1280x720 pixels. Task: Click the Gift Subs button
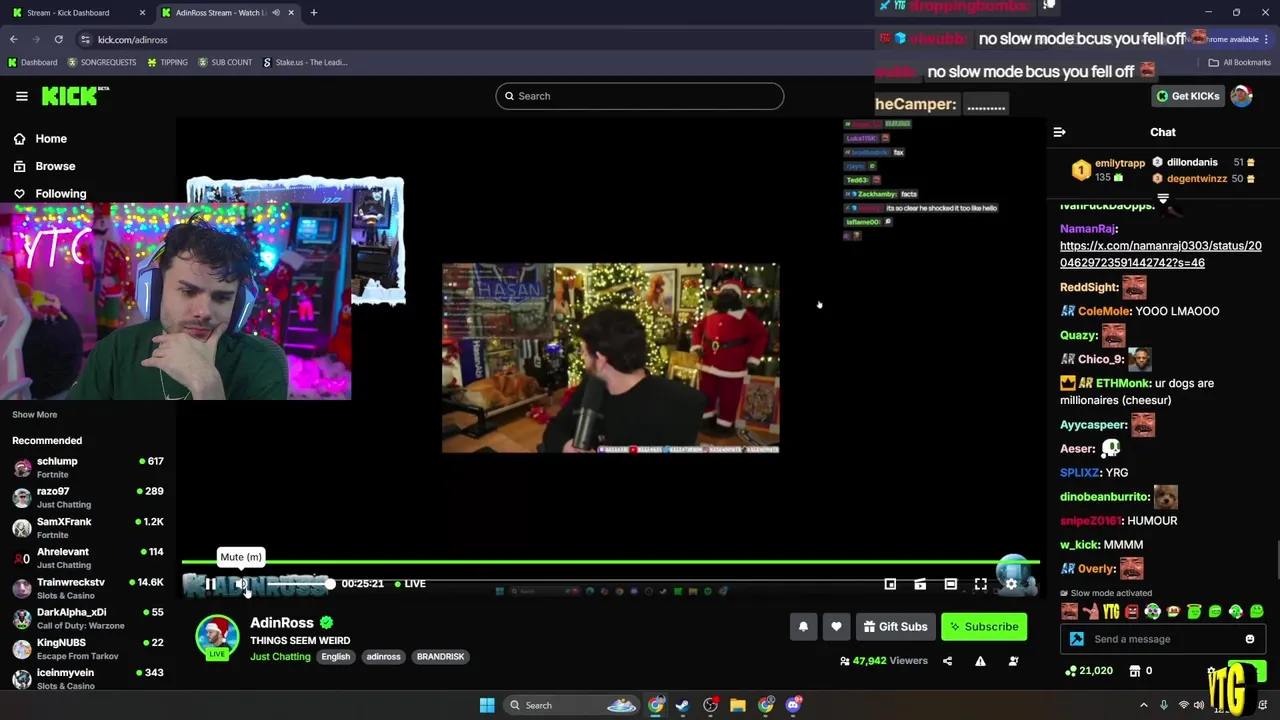(895, 627)
